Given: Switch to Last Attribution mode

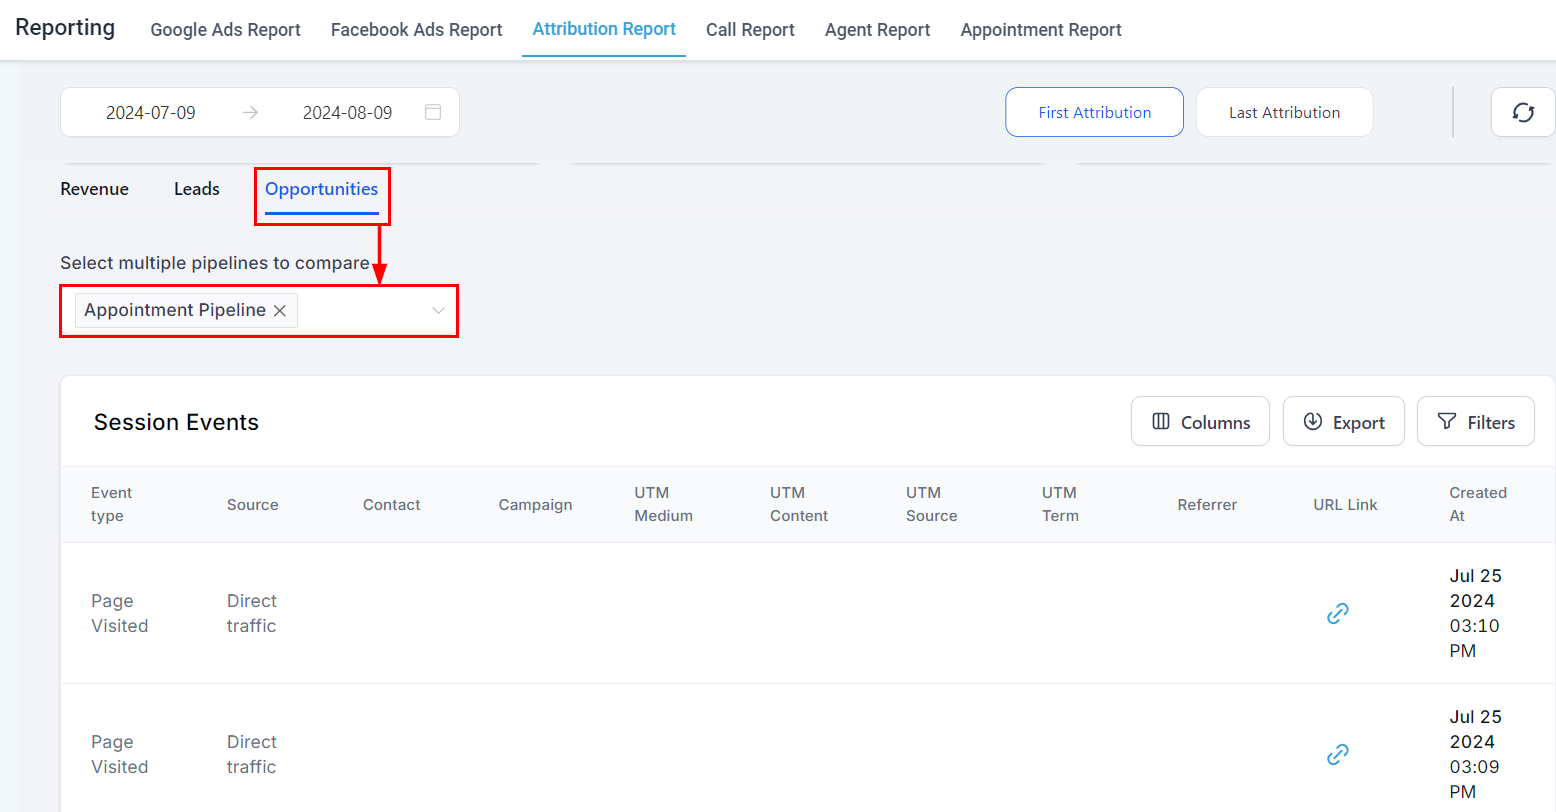Looking at the screenshot, I should point(1284,112).
